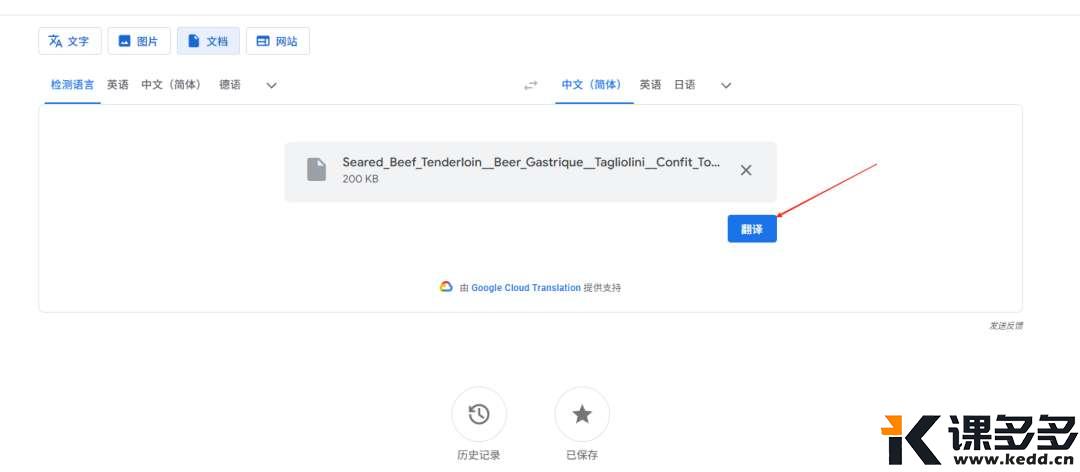Click 发送反馈 feedback link

point(1006,325)
